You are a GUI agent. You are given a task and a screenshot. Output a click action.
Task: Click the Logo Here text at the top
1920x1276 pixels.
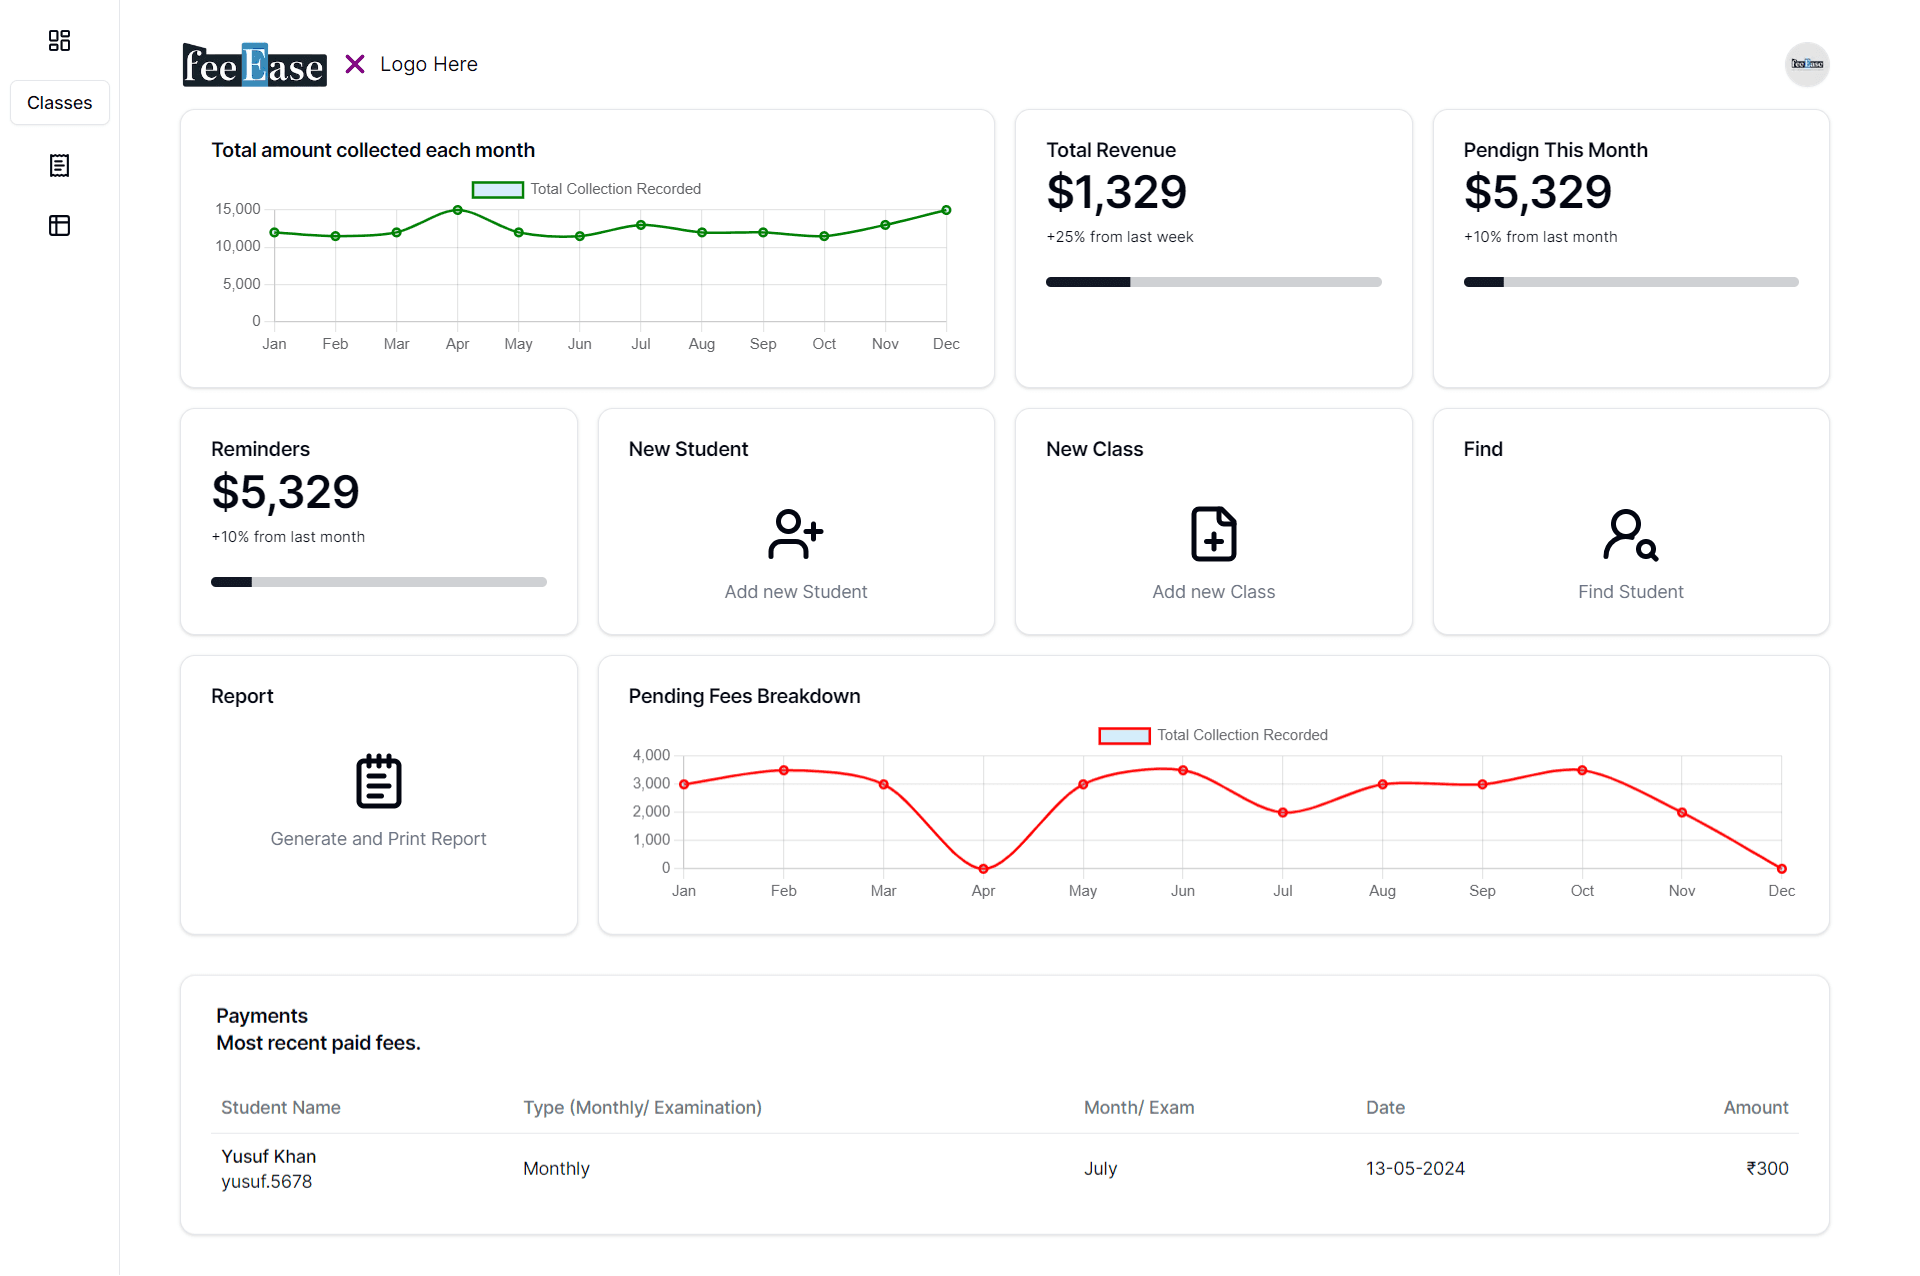tap(428, 64)
